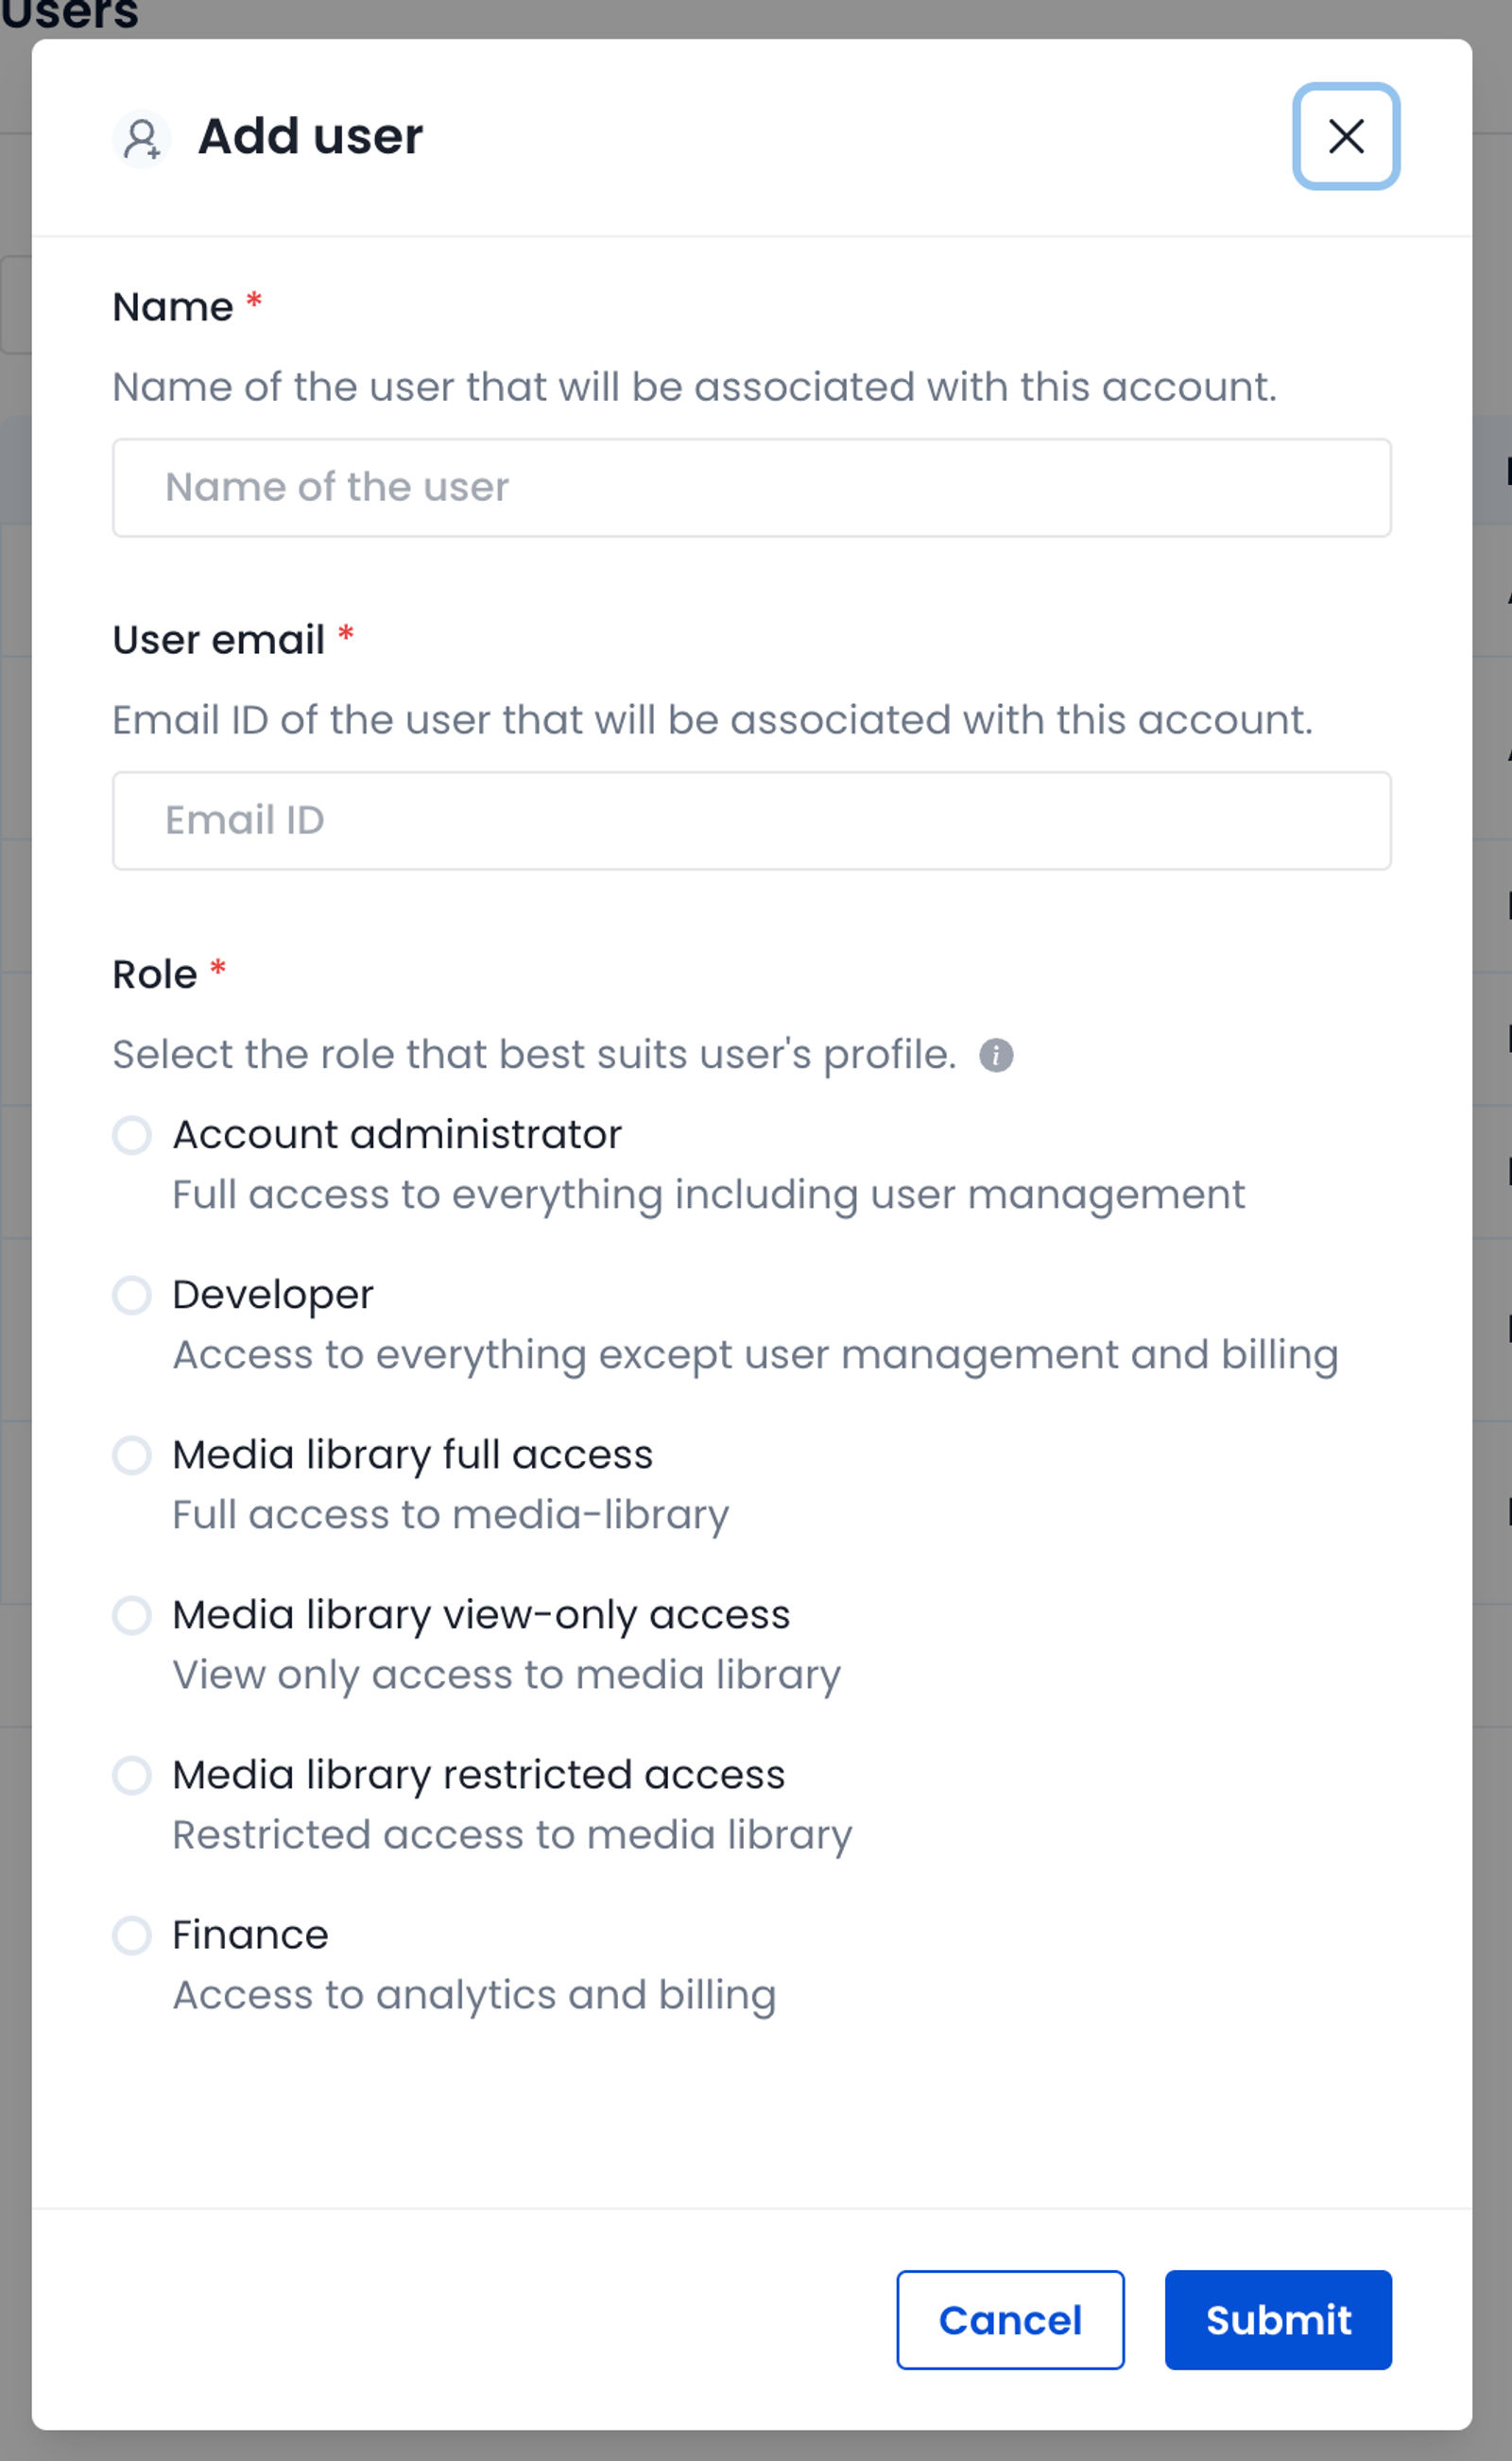This screenshot has width=1512, height=2461.
Task: Choose the Developer role radio button
Action: (x=132, y=1295)
